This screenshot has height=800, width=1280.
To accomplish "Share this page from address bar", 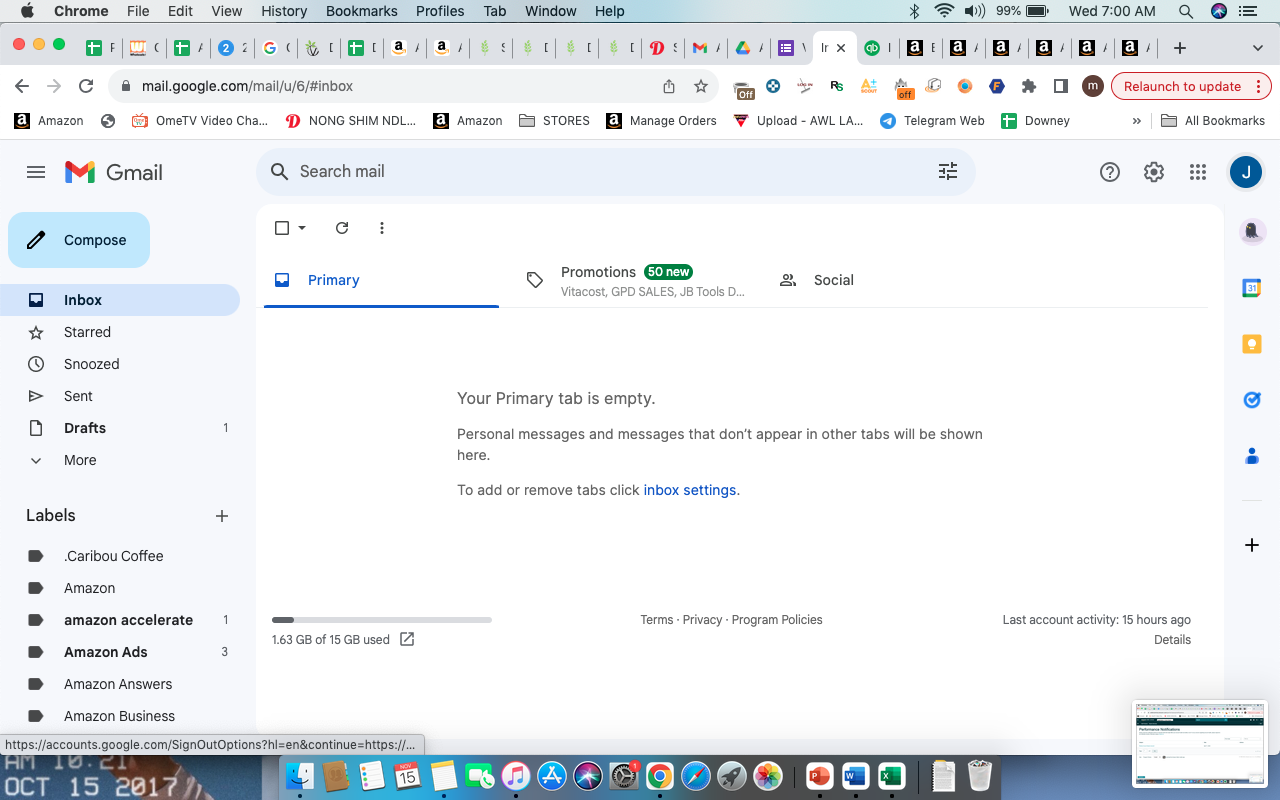I will (x=669, y=86).
